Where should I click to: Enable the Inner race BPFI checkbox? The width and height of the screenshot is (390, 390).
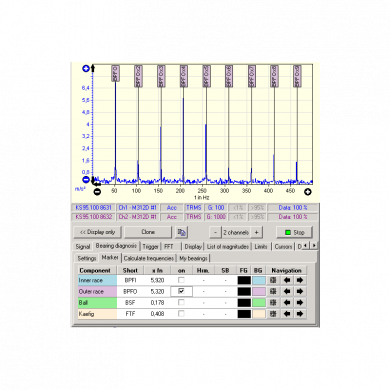pyautogui.click(x=181, y=280)
